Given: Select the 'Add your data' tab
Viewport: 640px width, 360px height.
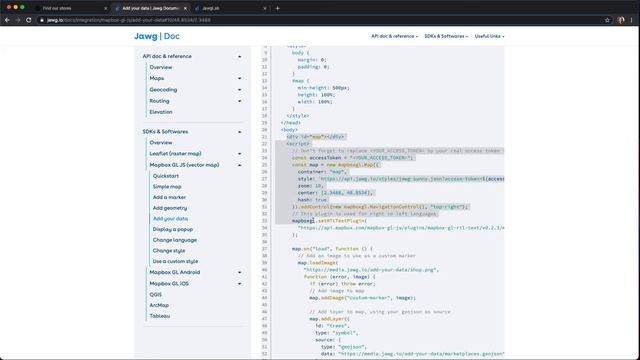Looking at the screenshot, I should 151,8.
